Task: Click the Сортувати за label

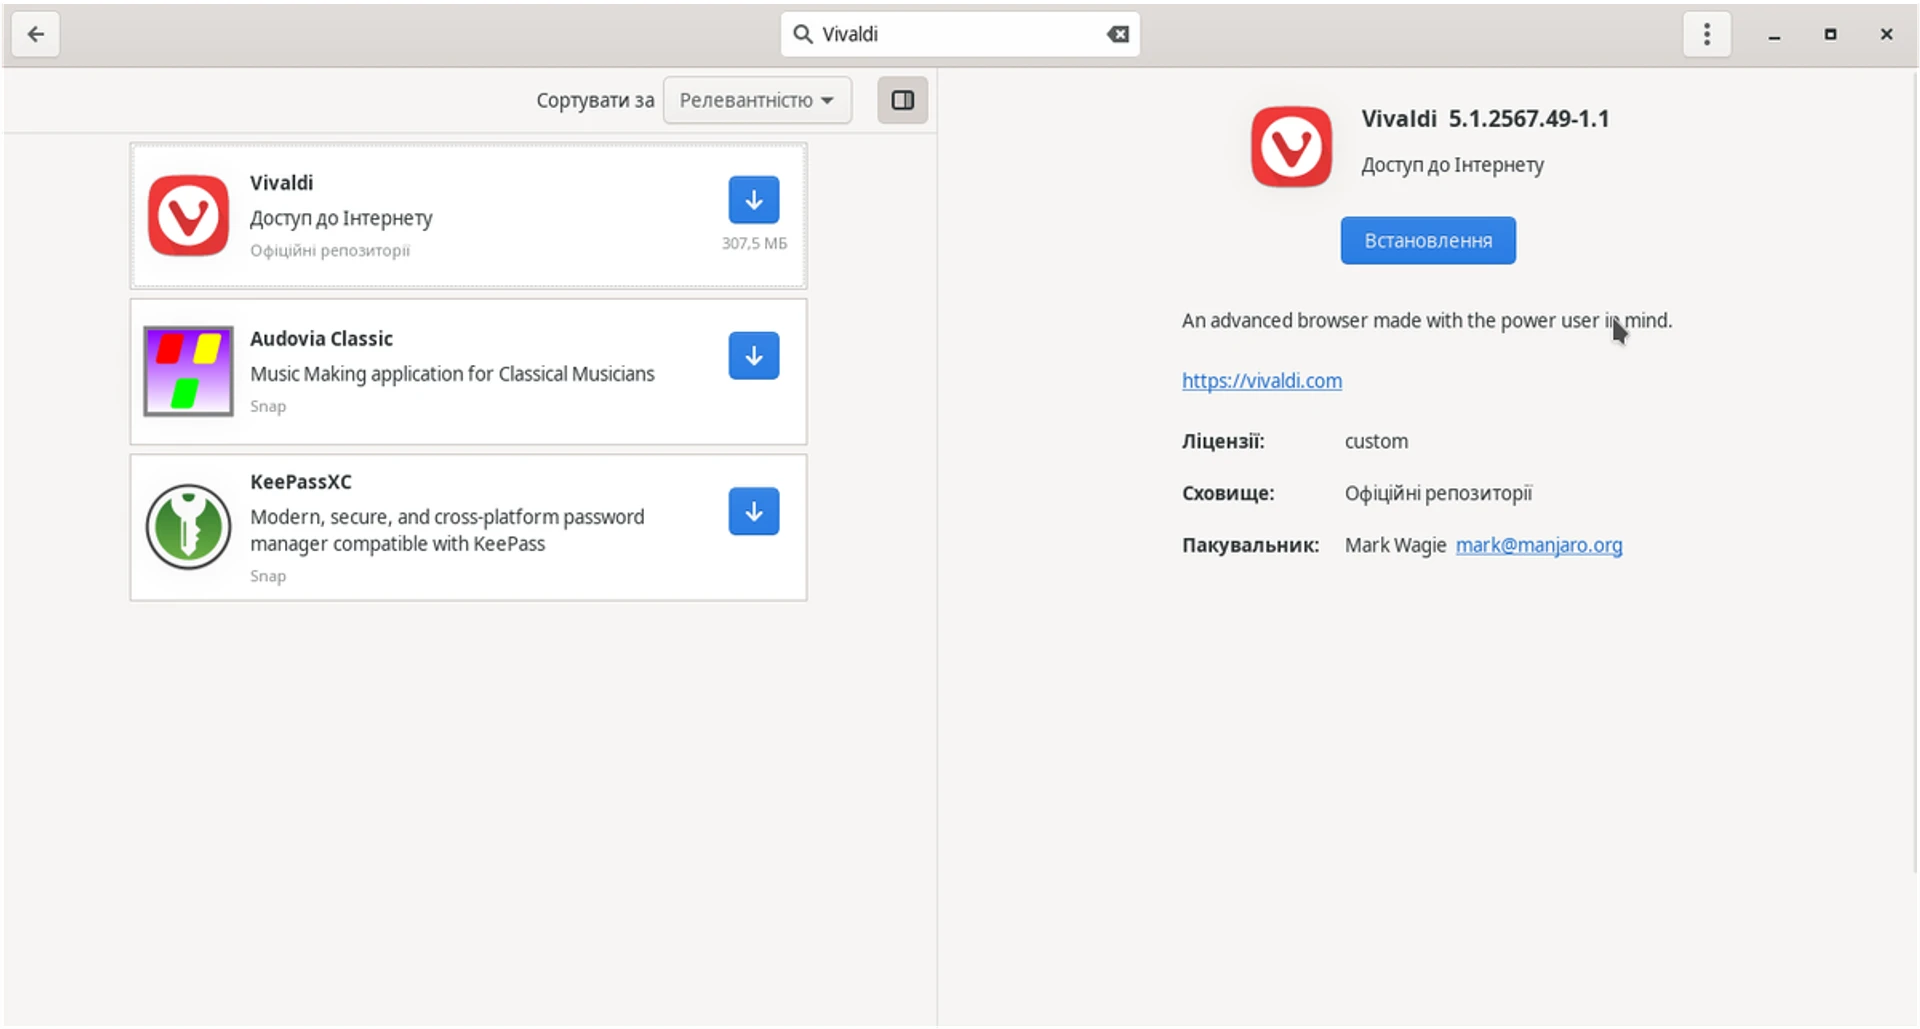Action: [x=595, y=100]
